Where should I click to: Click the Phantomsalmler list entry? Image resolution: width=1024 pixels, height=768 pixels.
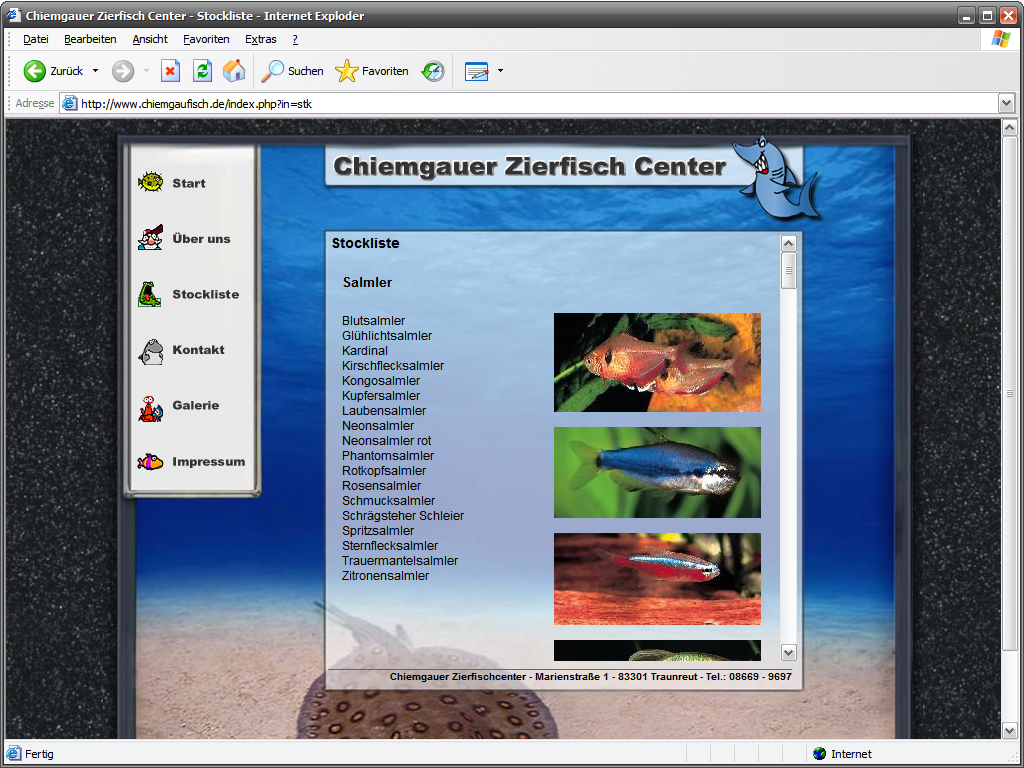click(388, 456)
